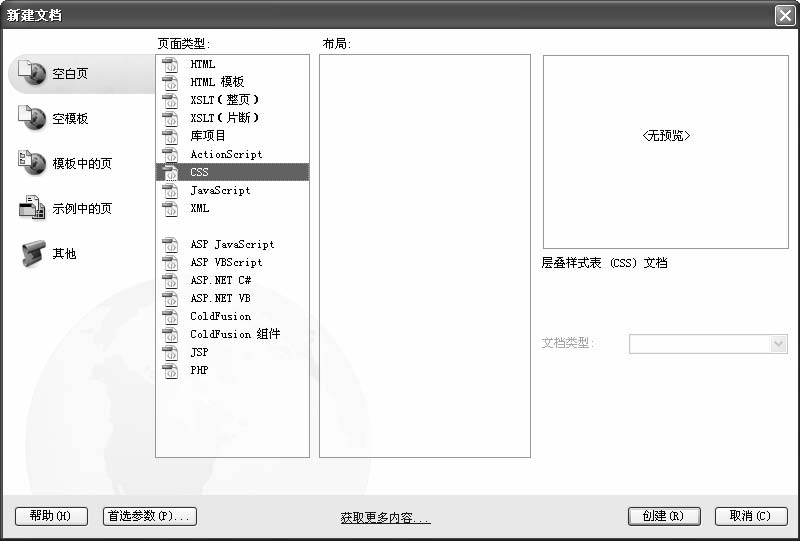The width and height of the screenshot is (800, 541).
Task: Click the 空白页 category icon
Action: tap(31, 73)
